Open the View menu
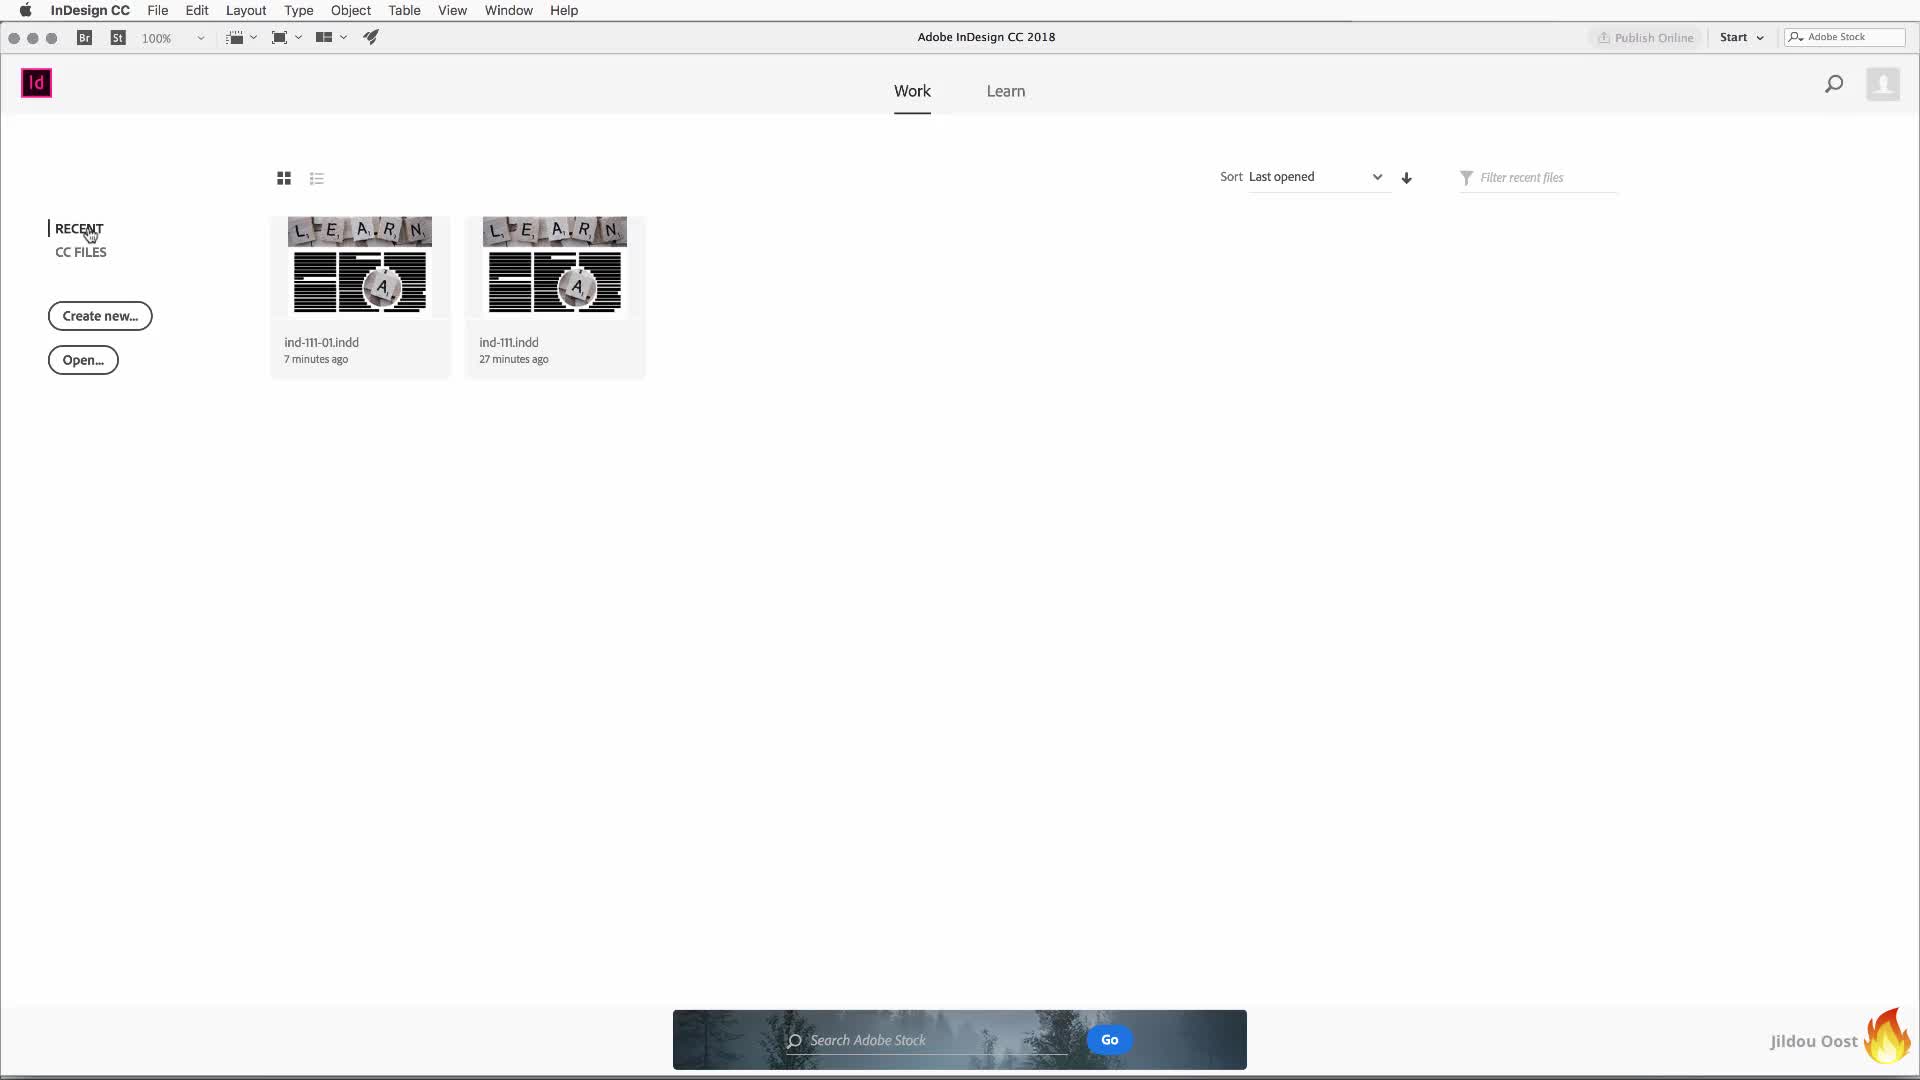Viewport: 1920px width, 1080px height. 452,10
